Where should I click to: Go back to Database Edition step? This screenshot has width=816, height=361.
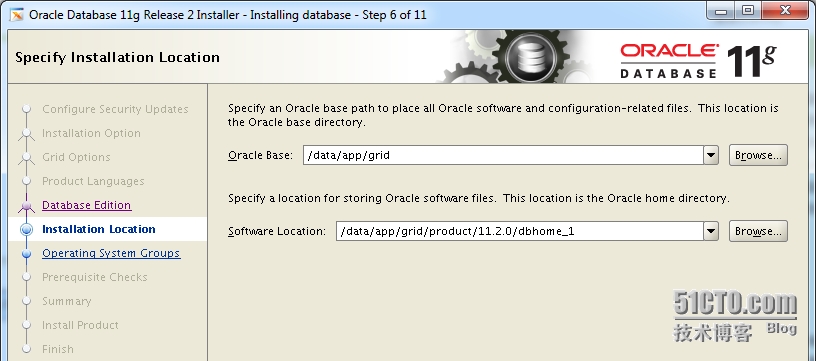tap(86, 205)
